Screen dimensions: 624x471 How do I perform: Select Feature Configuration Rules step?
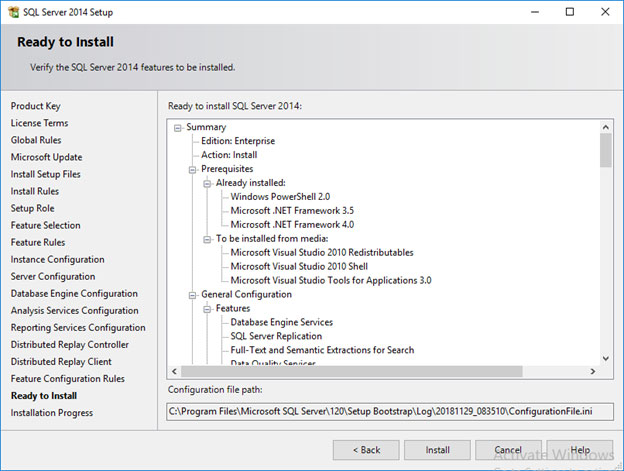[x=68, y=379]
